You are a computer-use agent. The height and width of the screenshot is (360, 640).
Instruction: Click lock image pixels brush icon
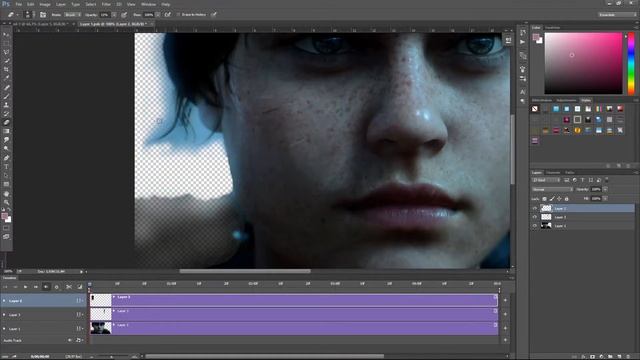point(552,199)
